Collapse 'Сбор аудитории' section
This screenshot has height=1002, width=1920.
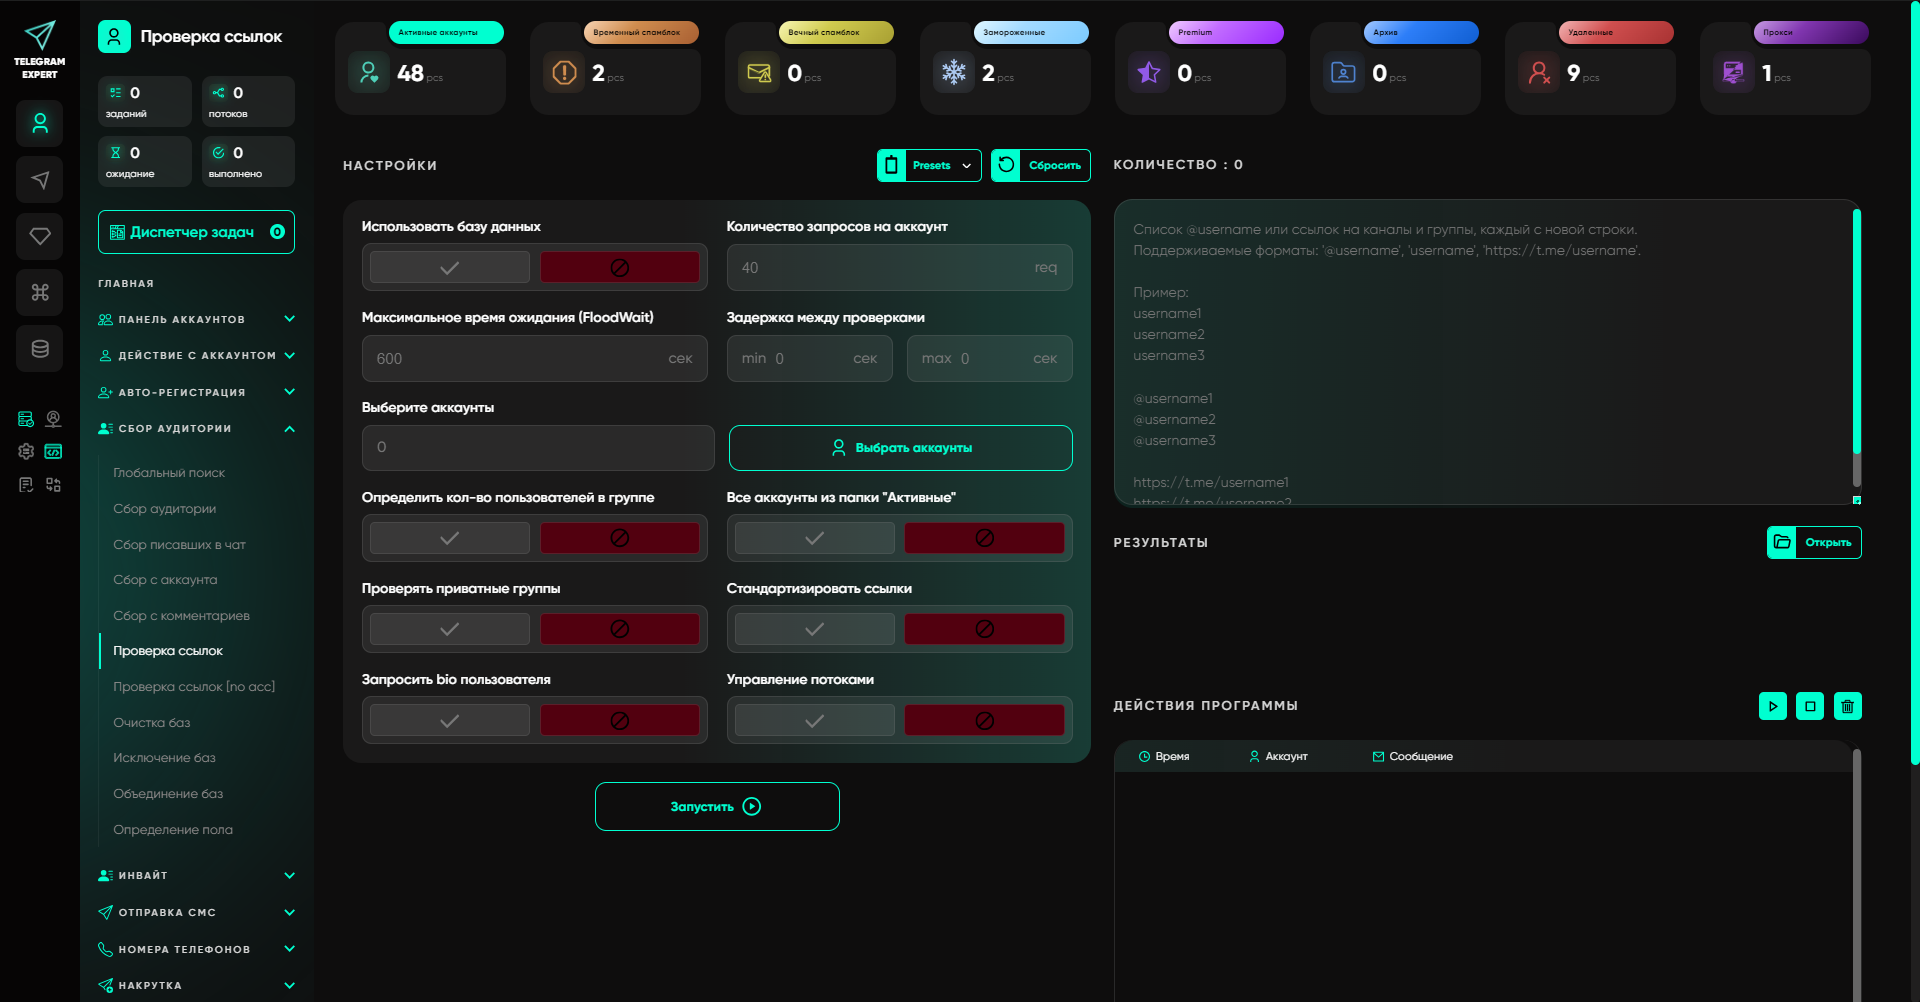pos(197,428)
